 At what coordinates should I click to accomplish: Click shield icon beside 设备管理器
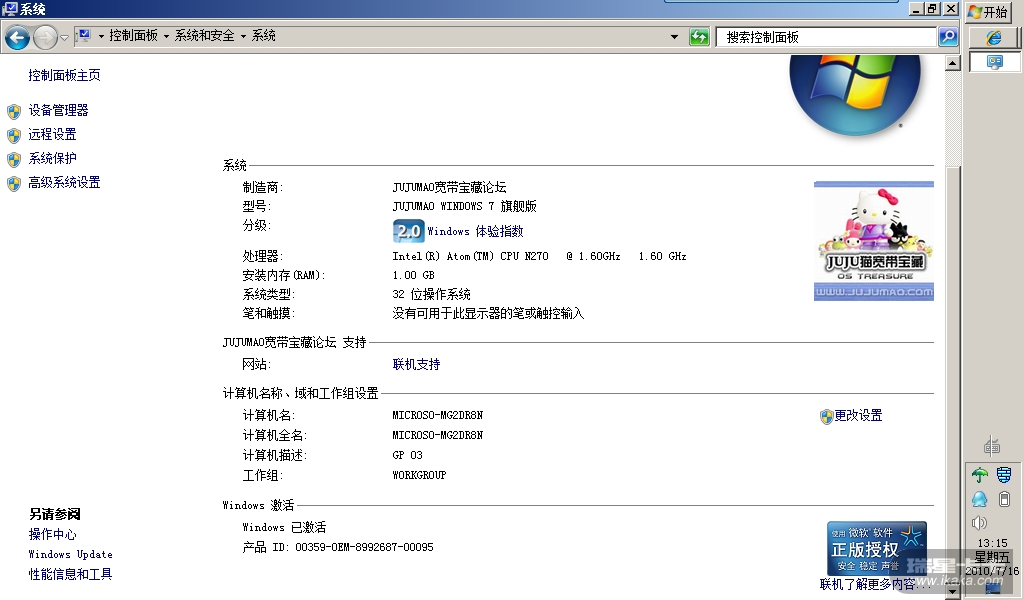tap(14, 112)
